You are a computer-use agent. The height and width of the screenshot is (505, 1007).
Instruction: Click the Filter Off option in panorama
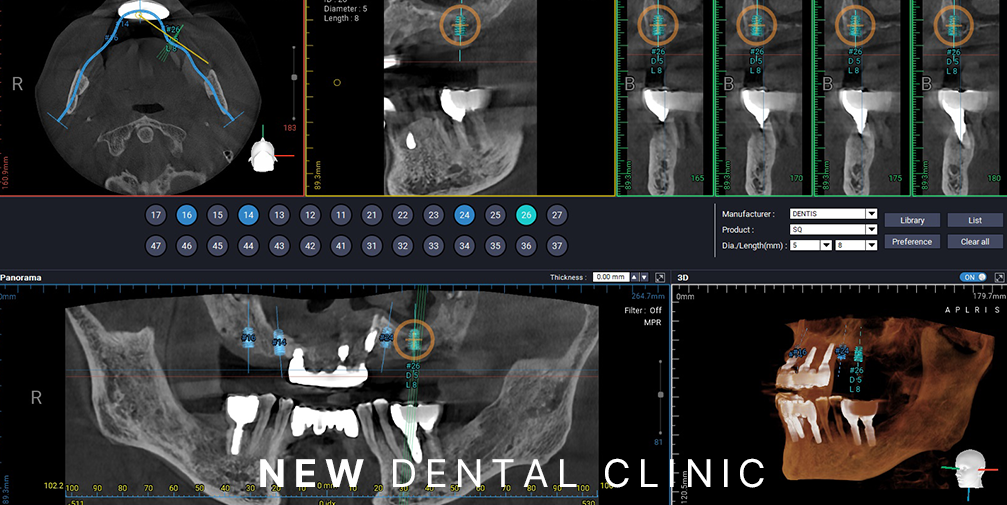pyautogui.click(x=642, y=310)
